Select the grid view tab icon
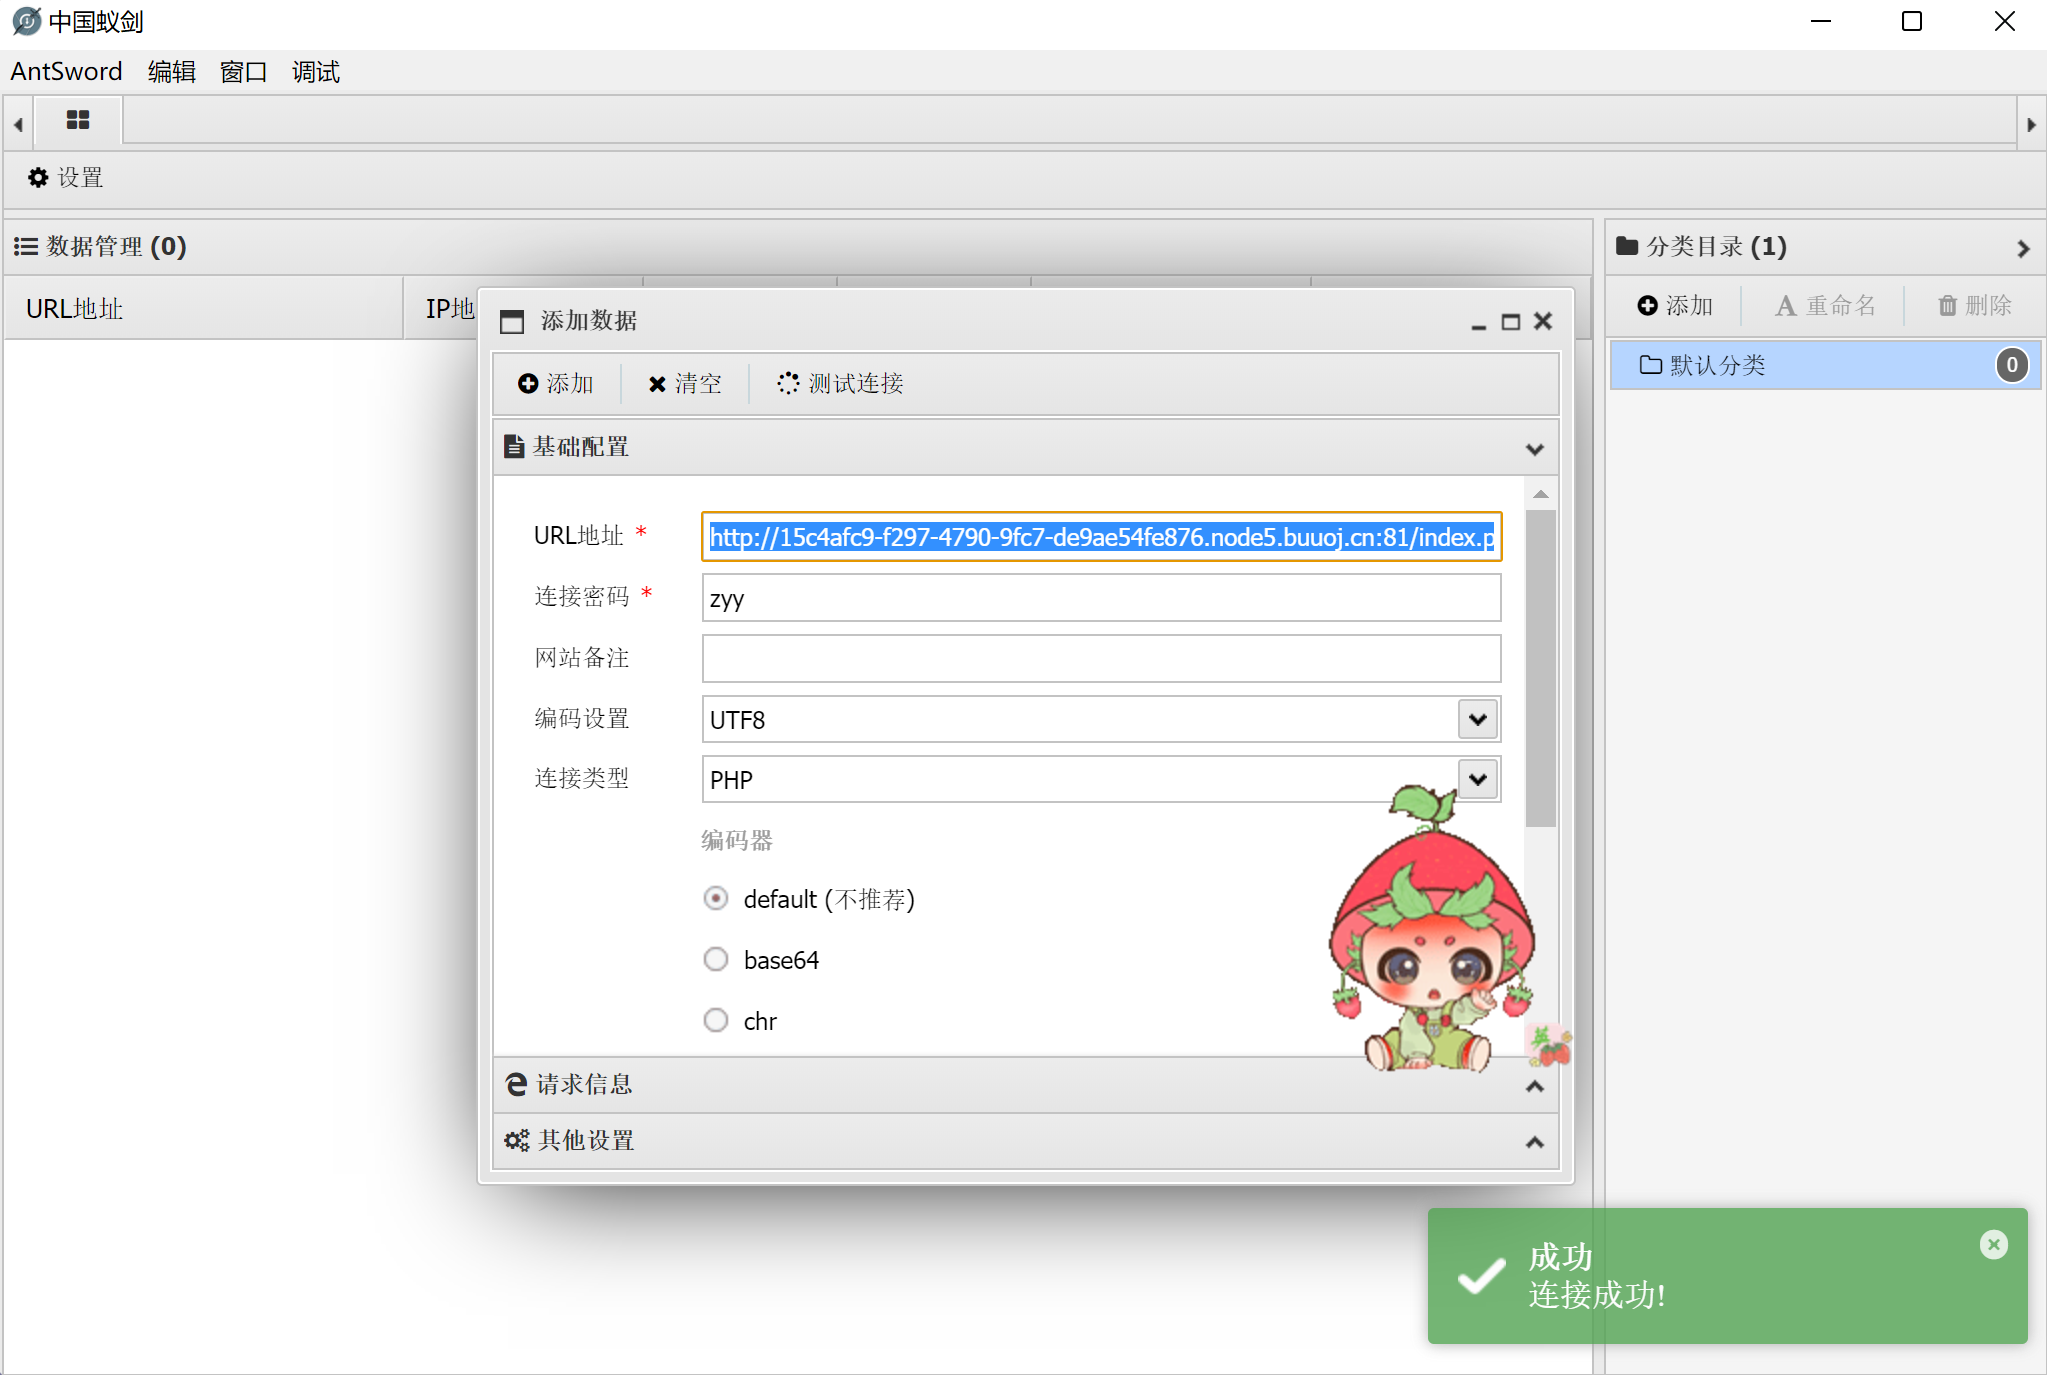The width and height of the screenshot is (2047, 1375). click(x=78, y=120)
